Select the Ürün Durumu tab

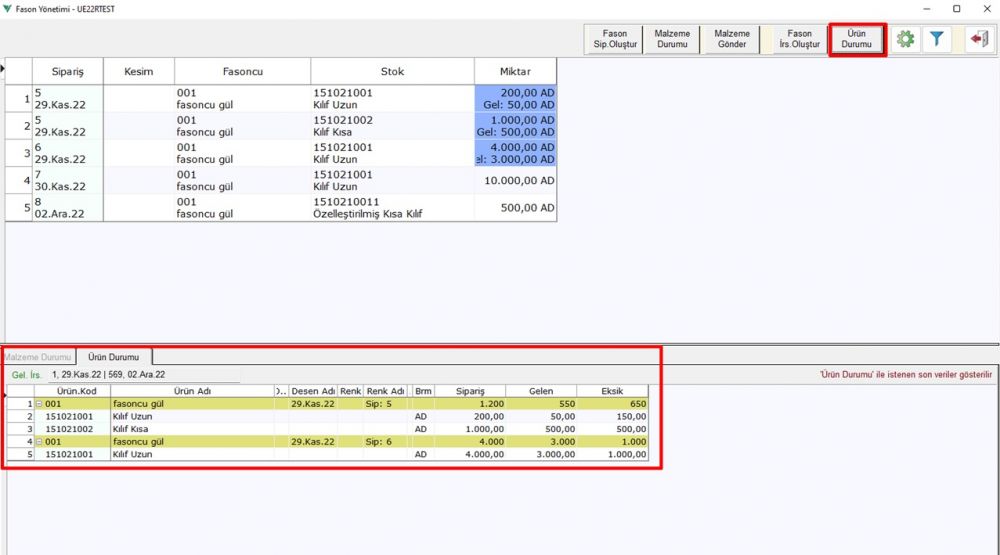(113, 357)
